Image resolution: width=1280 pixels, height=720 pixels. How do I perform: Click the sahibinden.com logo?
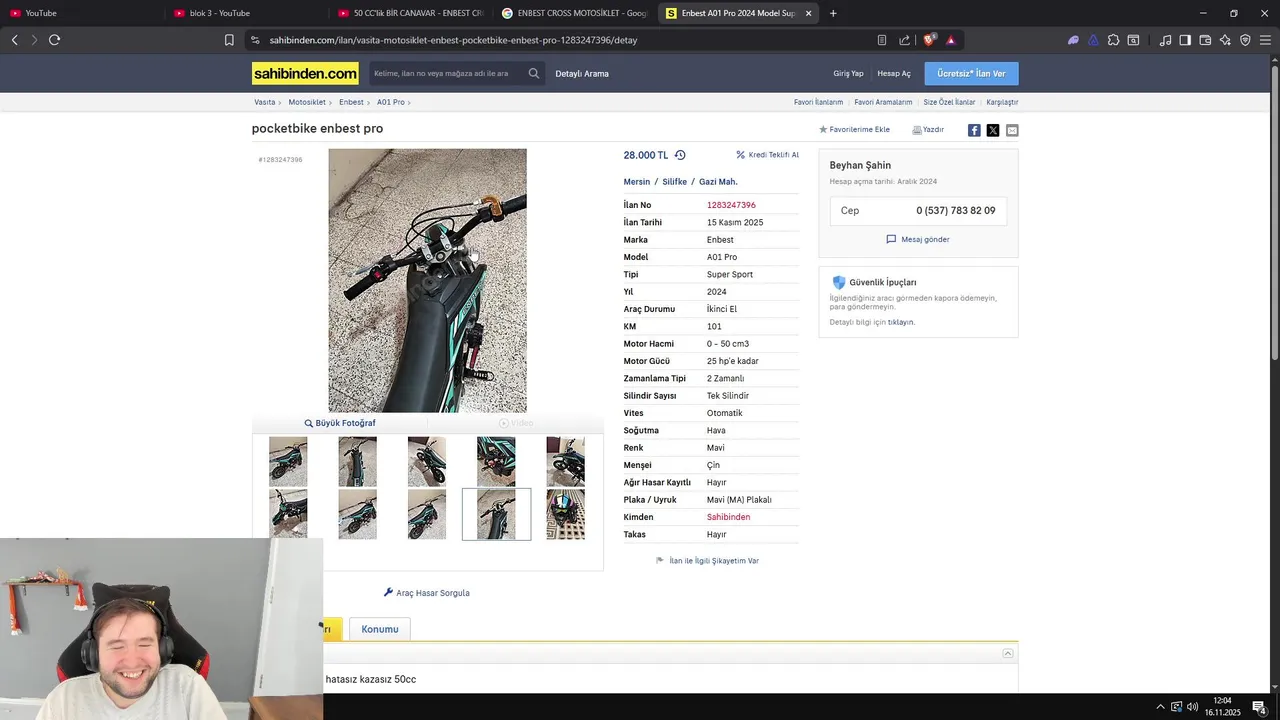point(305,73)
